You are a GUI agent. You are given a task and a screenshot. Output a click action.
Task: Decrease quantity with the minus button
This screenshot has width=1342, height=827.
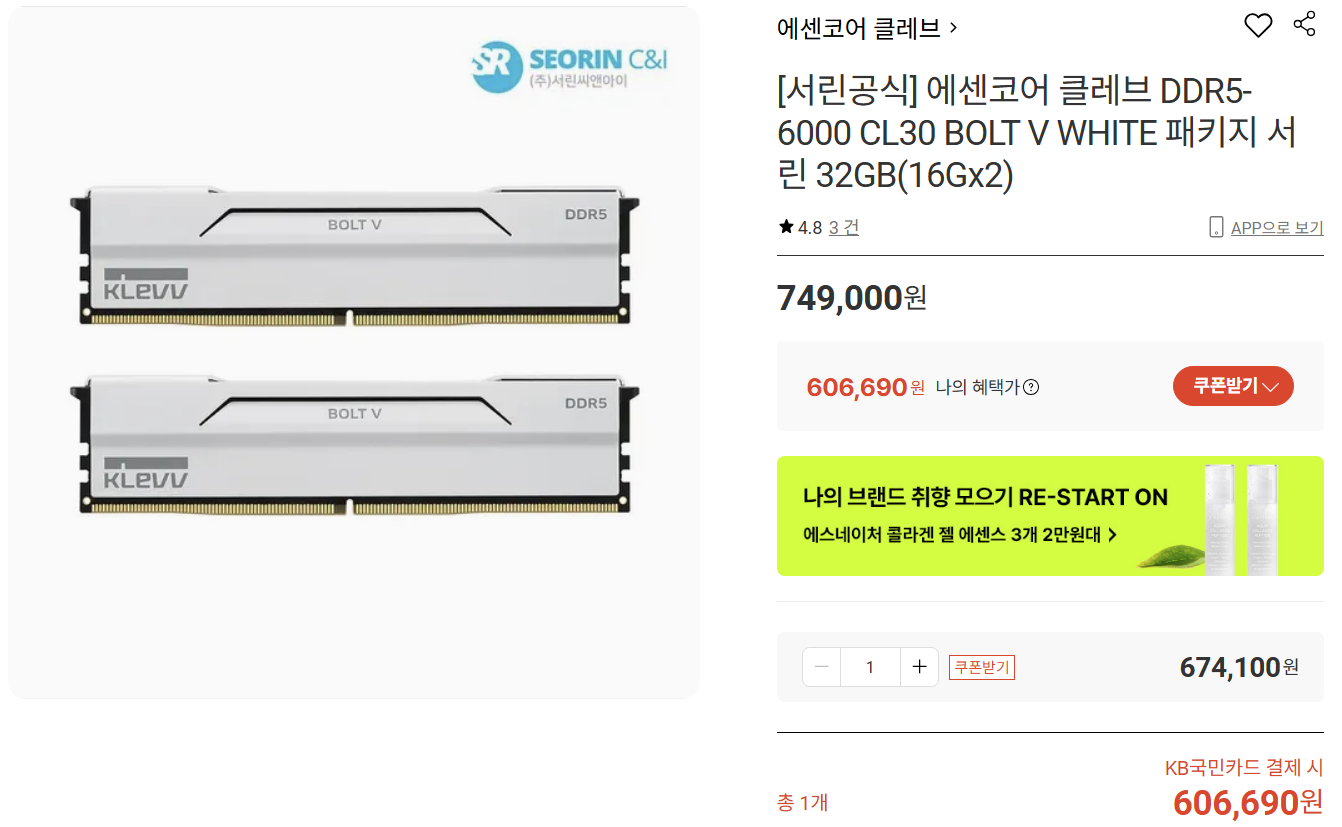821,667
